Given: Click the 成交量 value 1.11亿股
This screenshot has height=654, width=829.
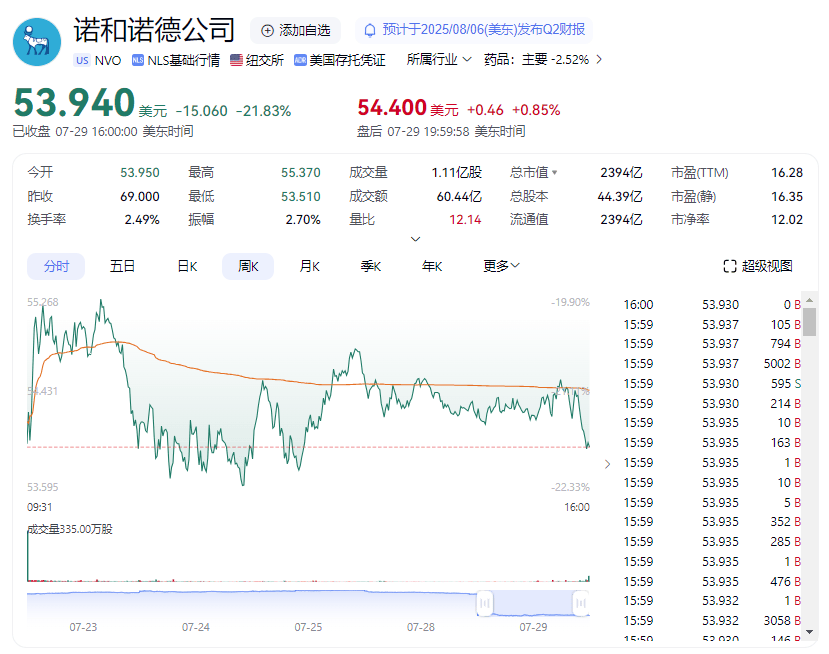Looking at the screenshot, I should pos(457,173).
